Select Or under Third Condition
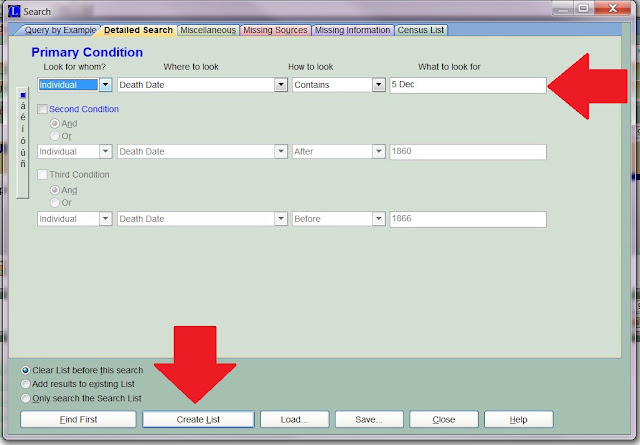 click(55, 202)
